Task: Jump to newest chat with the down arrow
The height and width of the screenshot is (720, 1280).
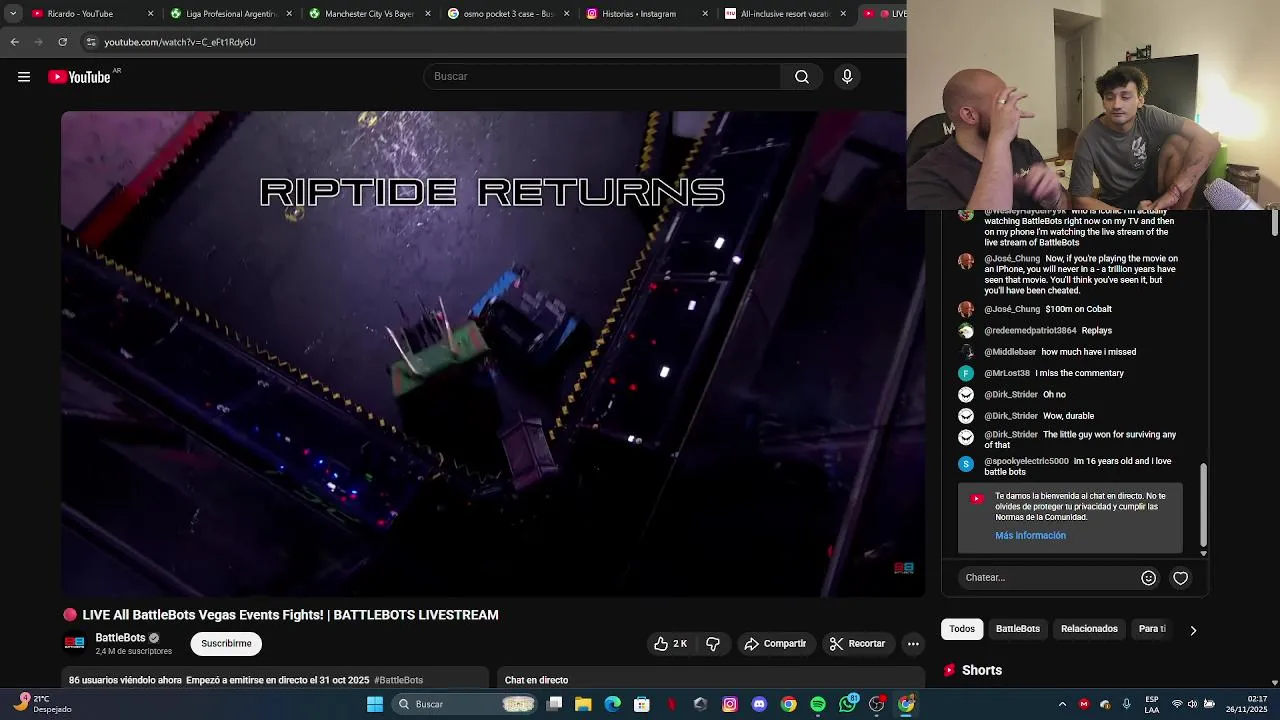Action: coord(1204,553)
